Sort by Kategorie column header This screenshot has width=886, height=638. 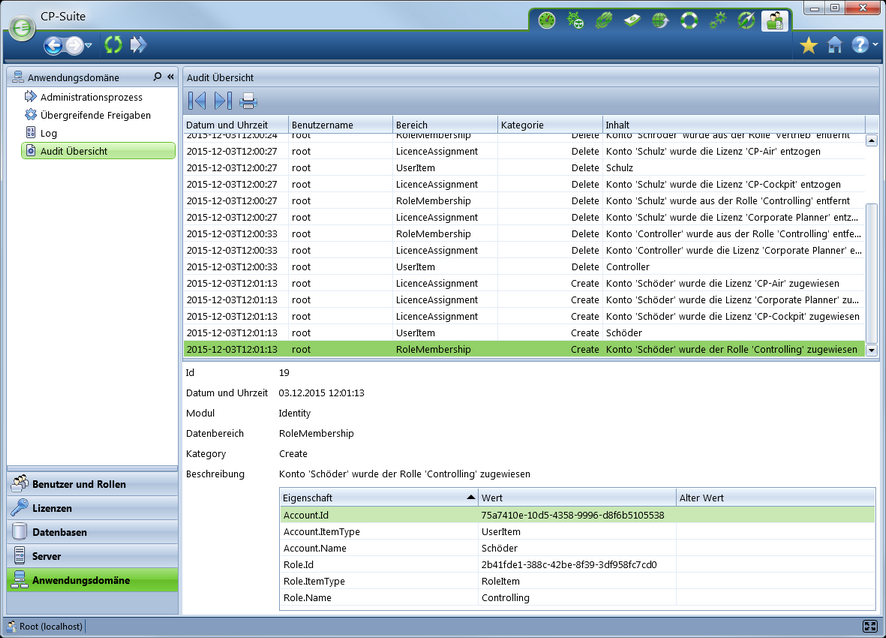click(550, 125)
